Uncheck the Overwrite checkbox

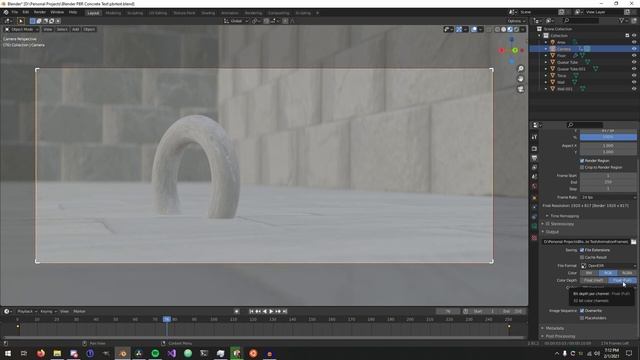(582, 311)
